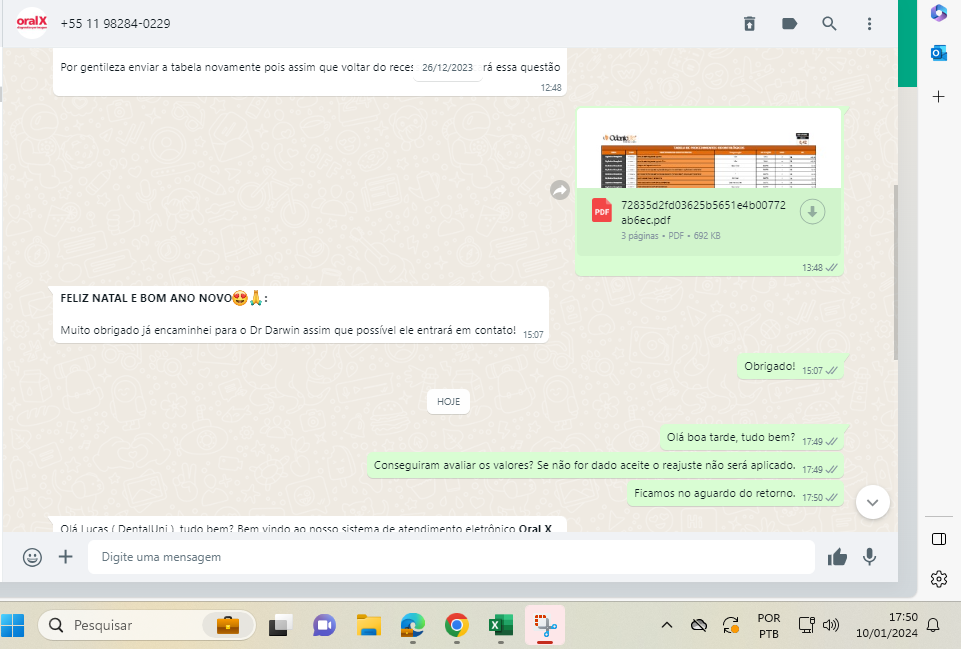Open the chat options three-dot menu
The height and width of the screenshot is (649, 961).
click(x=869, y=24)
